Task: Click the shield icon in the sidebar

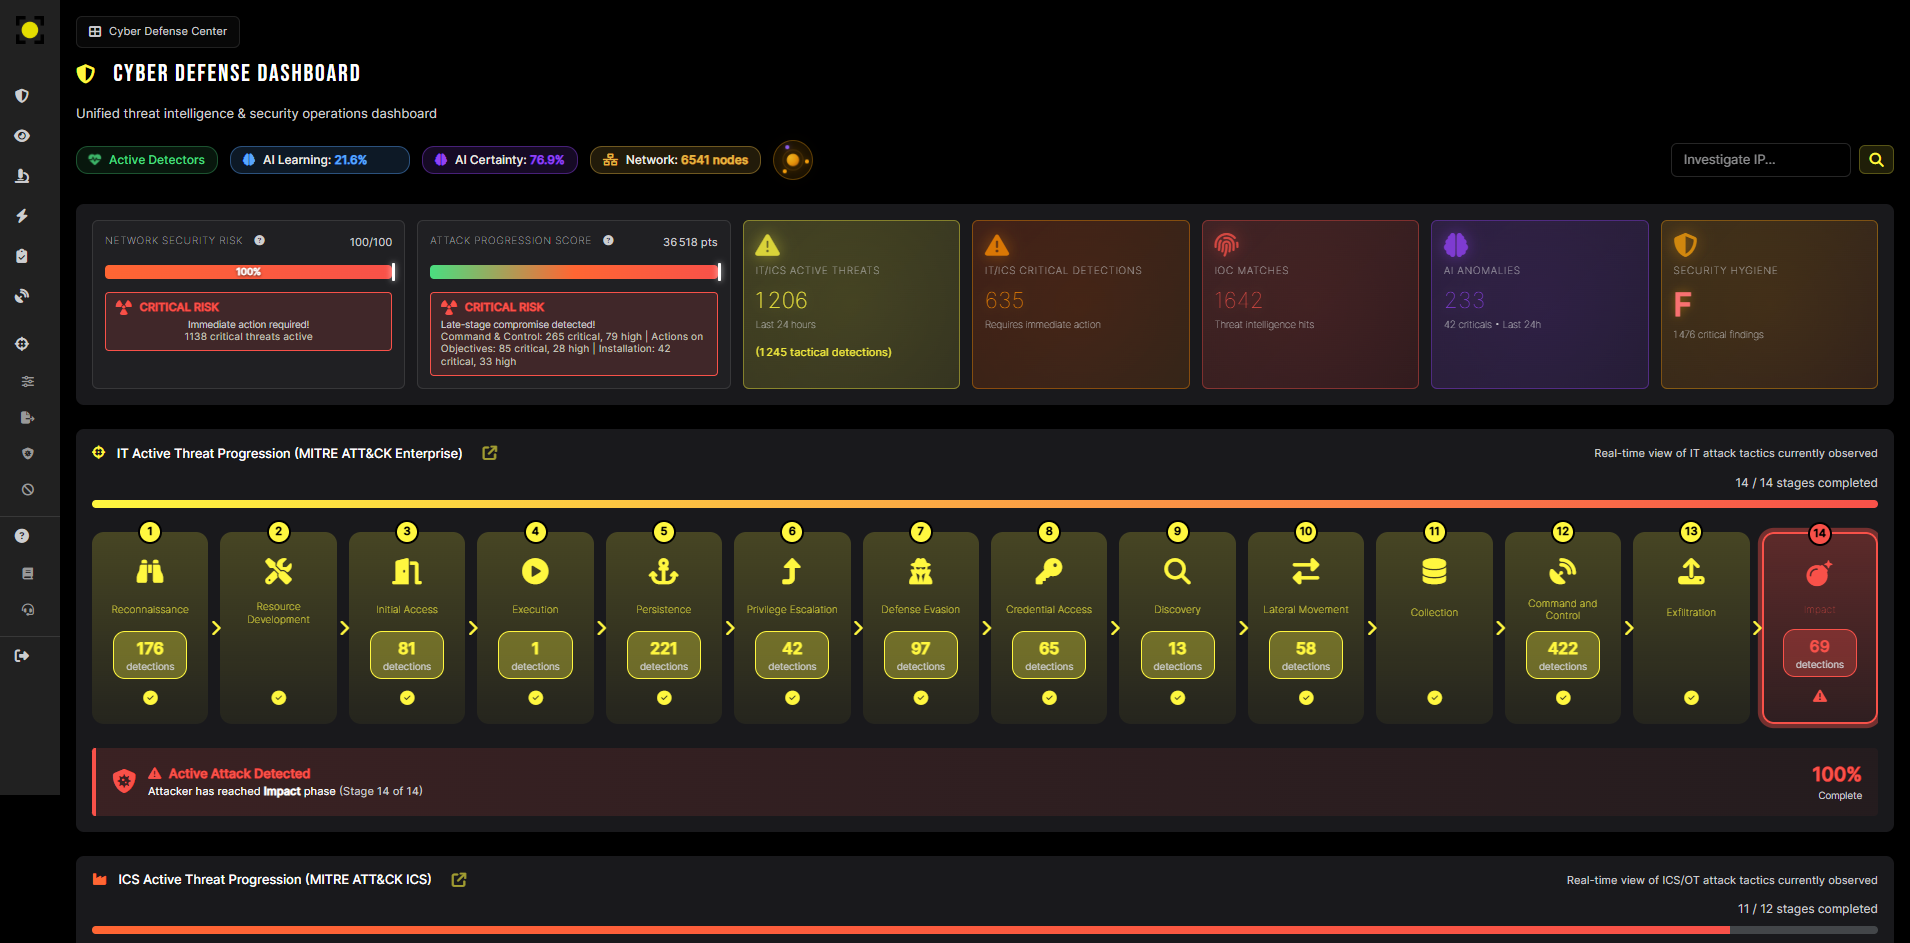Action: [22, 96]
